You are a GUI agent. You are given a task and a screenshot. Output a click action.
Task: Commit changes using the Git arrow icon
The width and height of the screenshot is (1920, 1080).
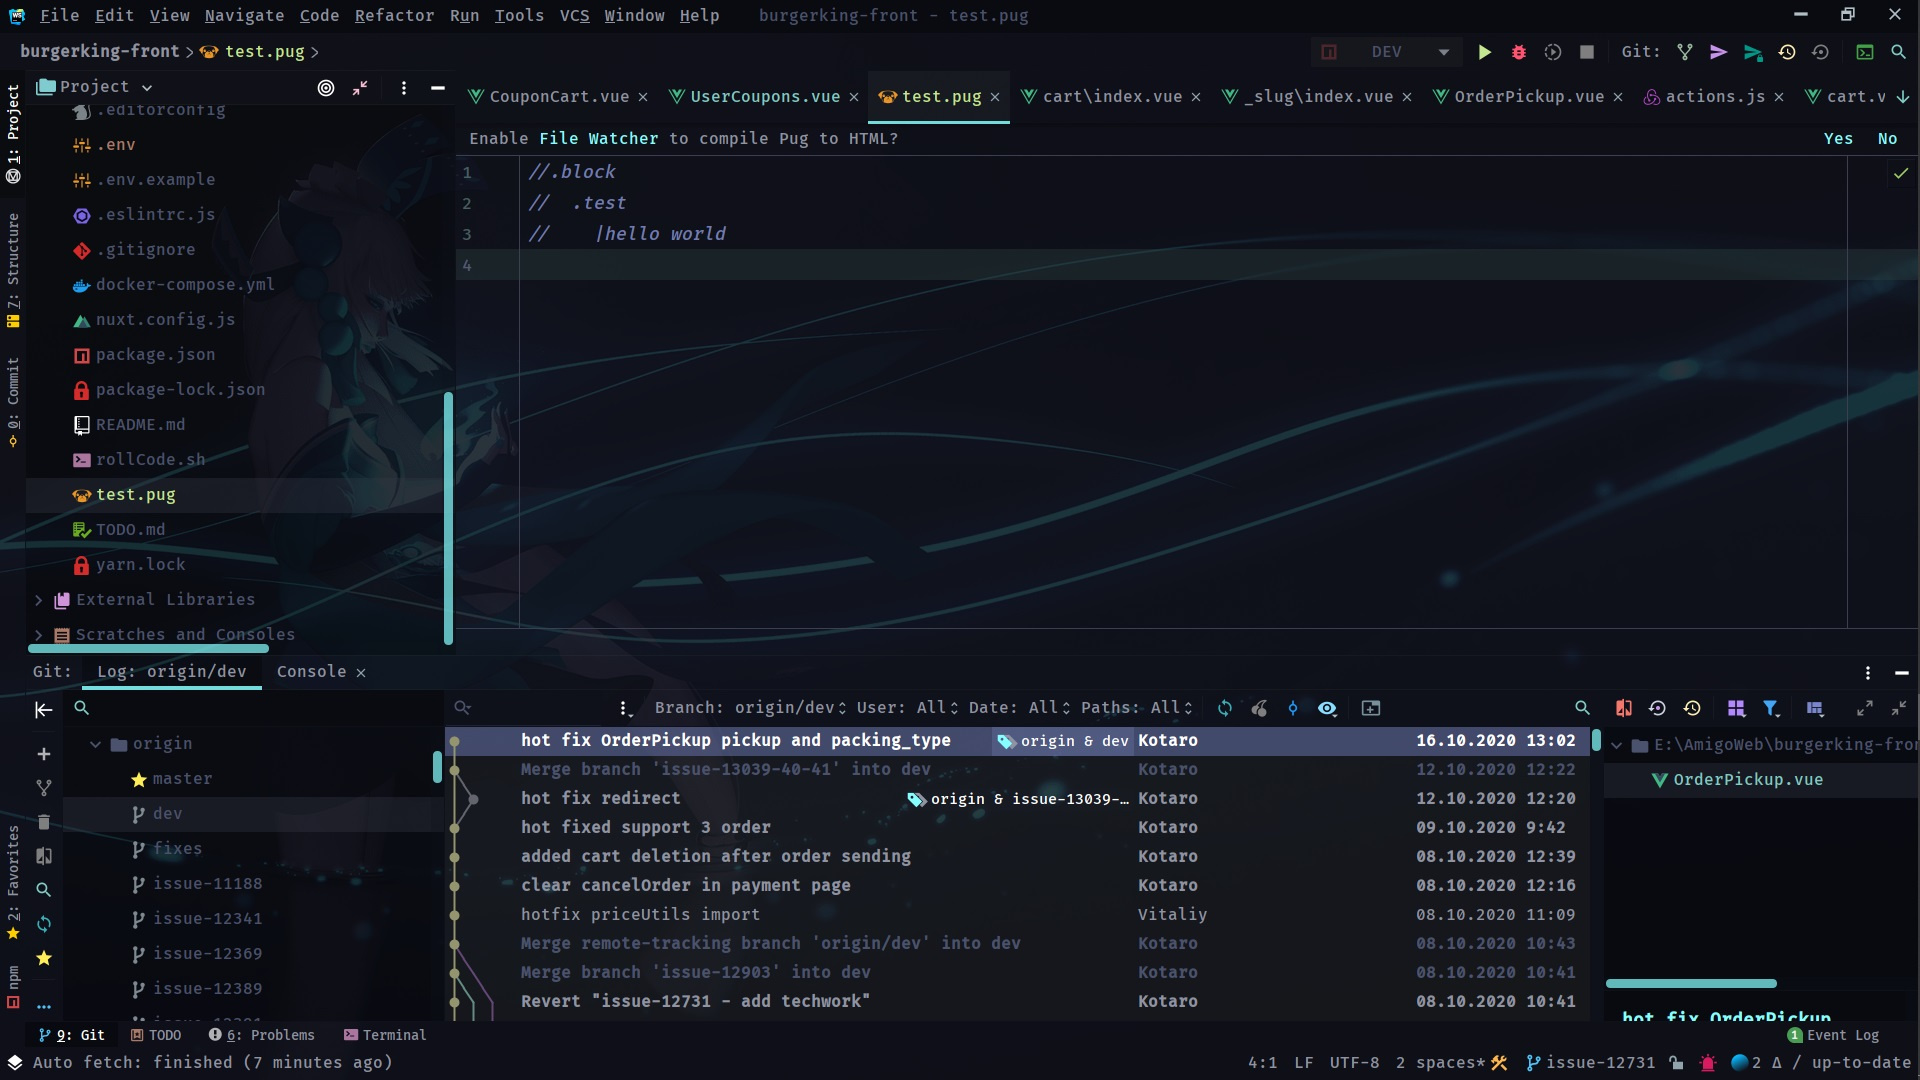pyautogui.click(x=1719, y=52)
